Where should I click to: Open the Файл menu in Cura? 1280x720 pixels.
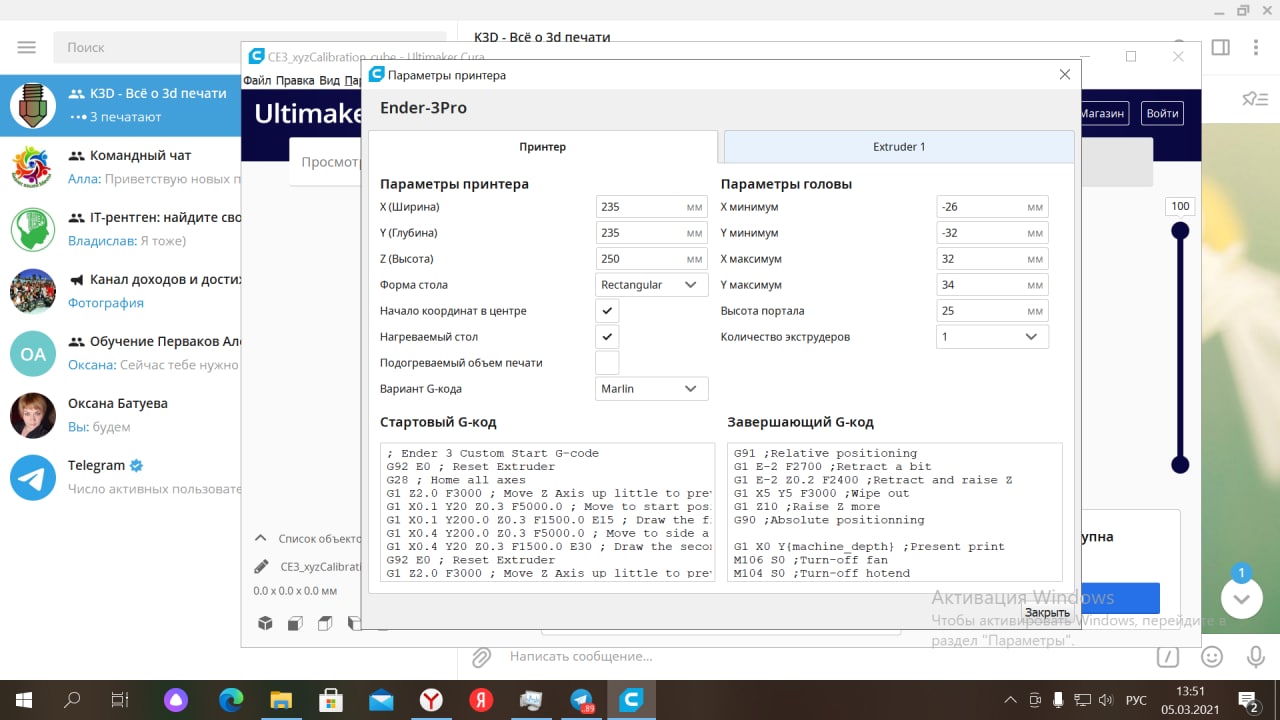(256, 80)
